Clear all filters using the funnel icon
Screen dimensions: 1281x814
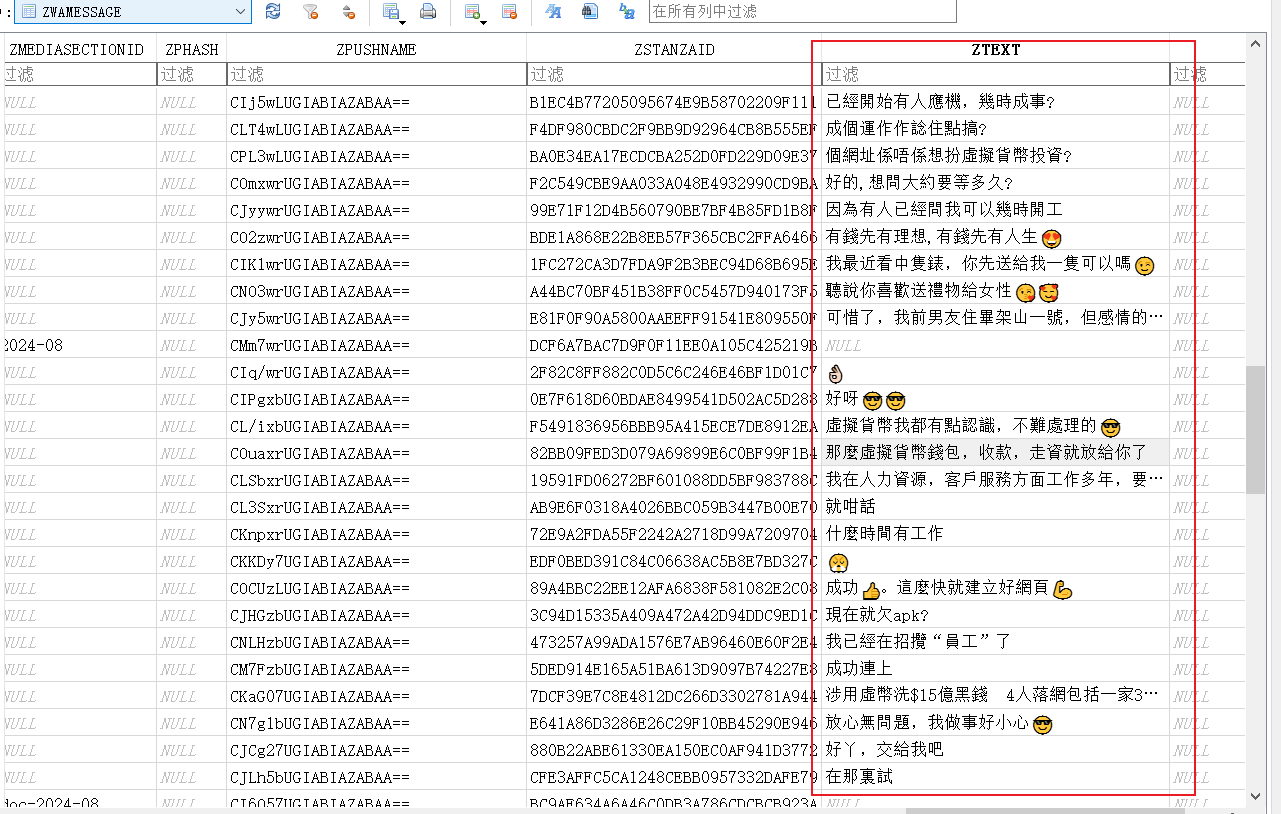click(x=310, y=12)
